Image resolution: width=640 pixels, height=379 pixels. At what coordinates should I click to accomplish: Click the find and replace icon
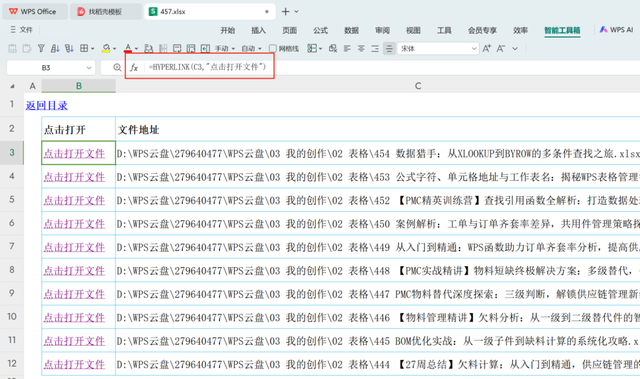click(149, 49)
